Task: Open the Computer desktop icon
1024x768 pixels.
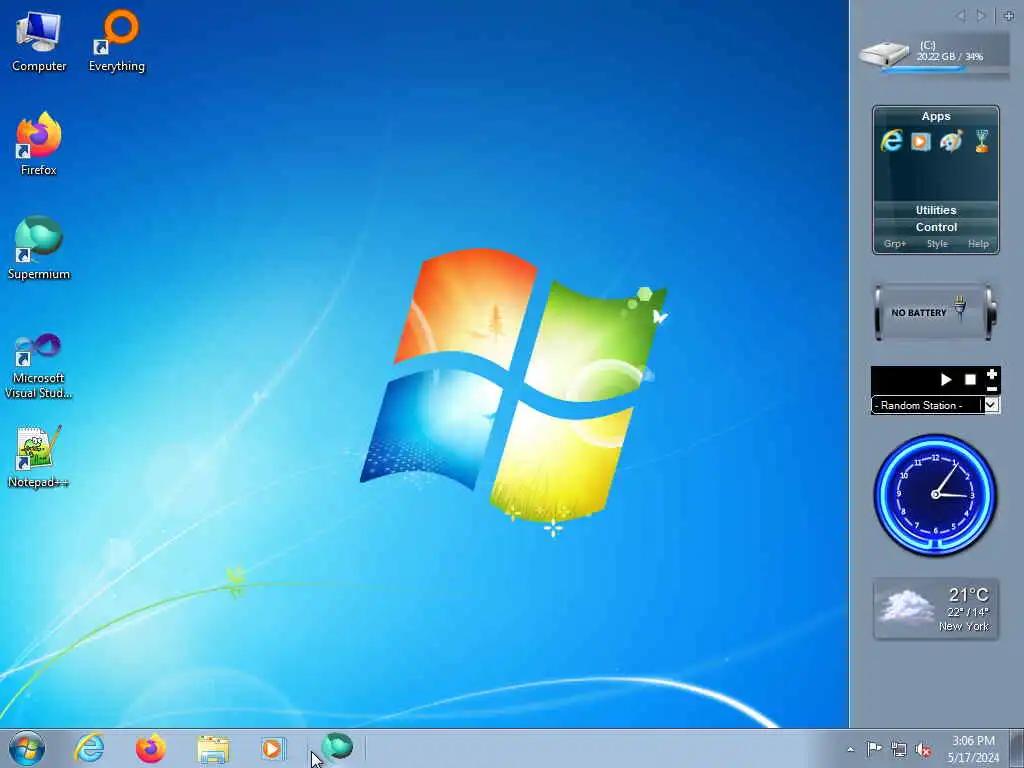Action: click(x=38, y=41)
